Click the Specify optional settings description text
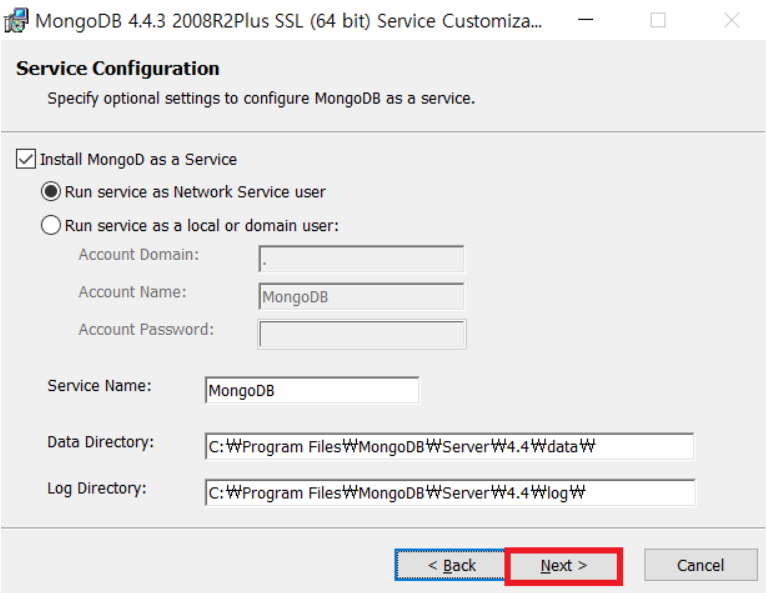Image resolution: width=766 pixels, height=593 pixels. (261, 99)
